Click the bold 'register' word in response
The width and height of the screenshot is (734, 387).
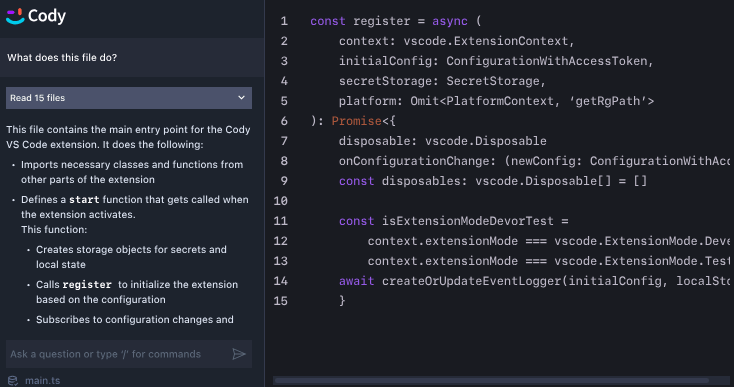point(87,285)
